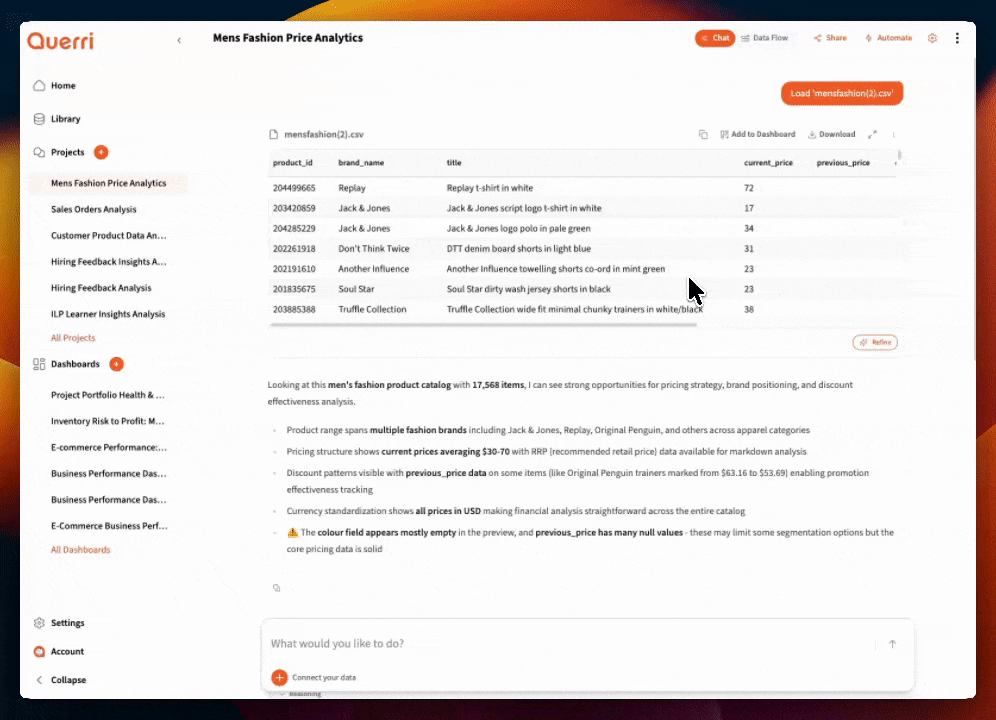
Task: Select the orange Chat toggle pill
Action: (x=714, y=38)
